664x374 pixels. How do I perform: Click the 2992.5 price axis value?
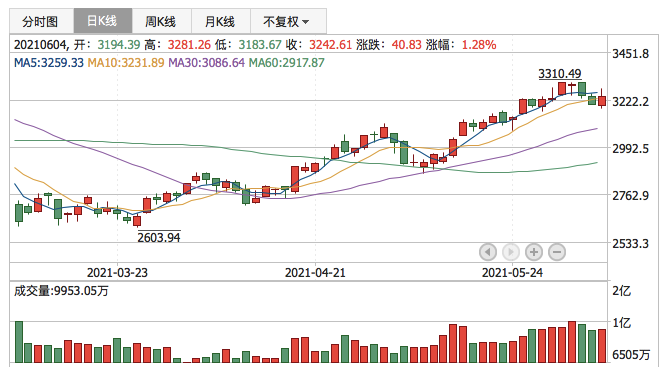click(631, 149)
